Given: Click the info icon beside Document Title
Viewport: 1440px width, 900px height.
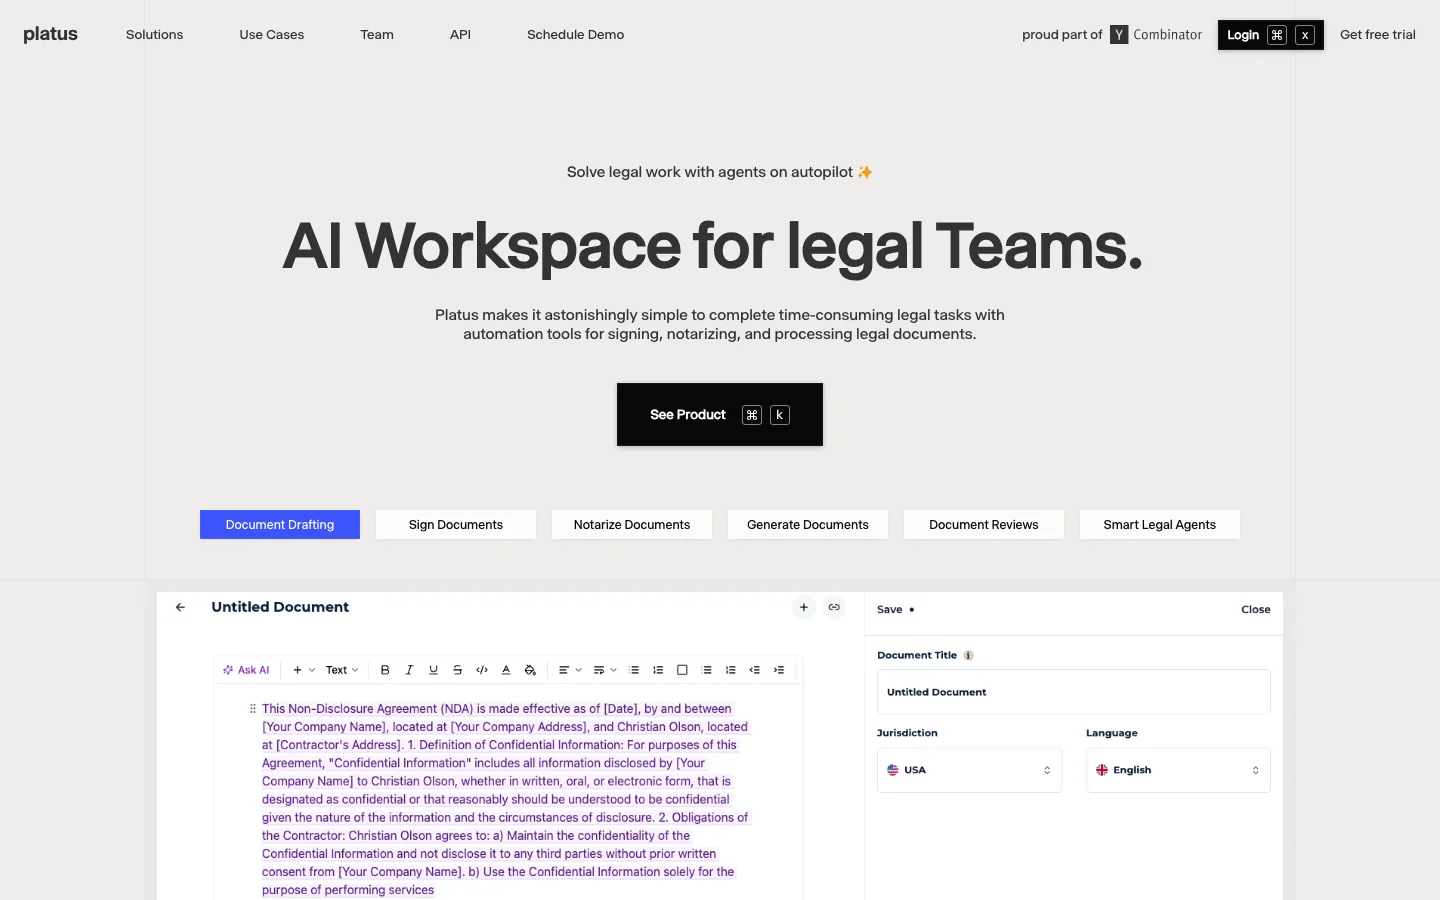Looking at the screenshot, I should pyautogui.click(x=968, y=655).
